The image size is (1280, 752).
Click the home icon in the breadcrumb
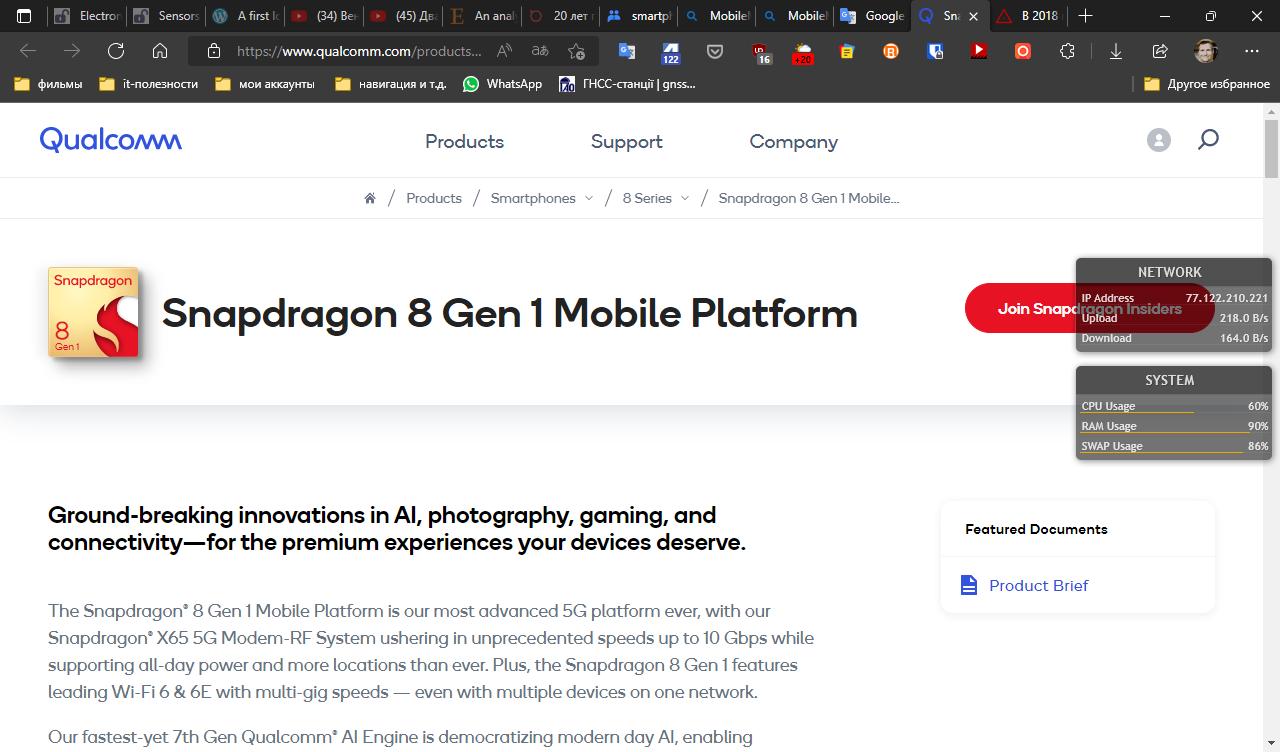(369, 197)
